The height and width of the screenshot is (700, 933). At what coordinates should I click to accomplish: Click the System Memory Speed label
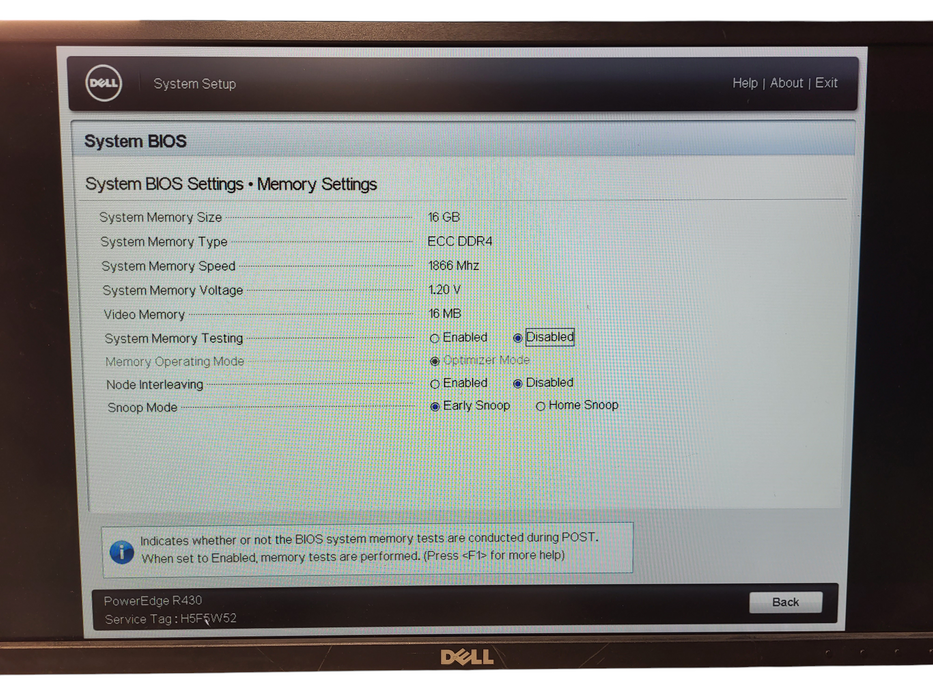168,266
